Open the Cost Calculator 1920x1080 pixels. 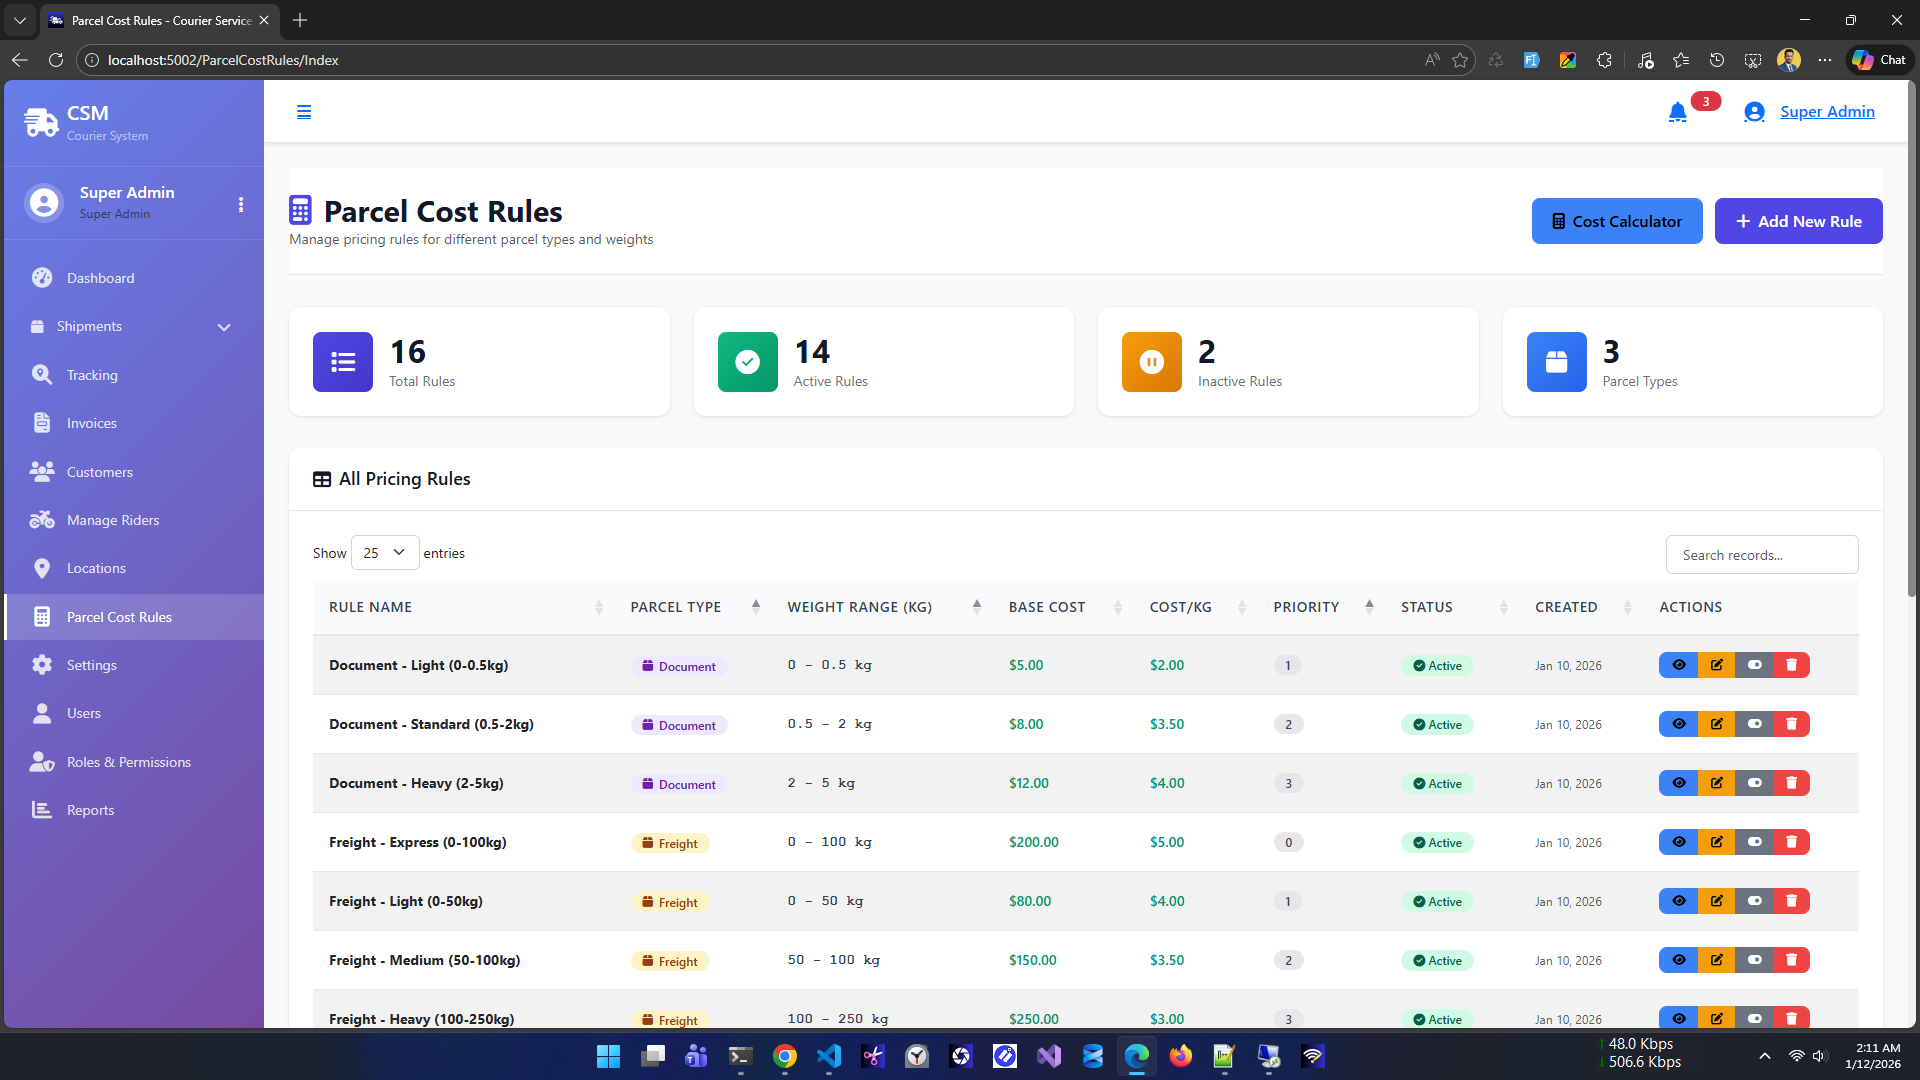point(1616,221)
